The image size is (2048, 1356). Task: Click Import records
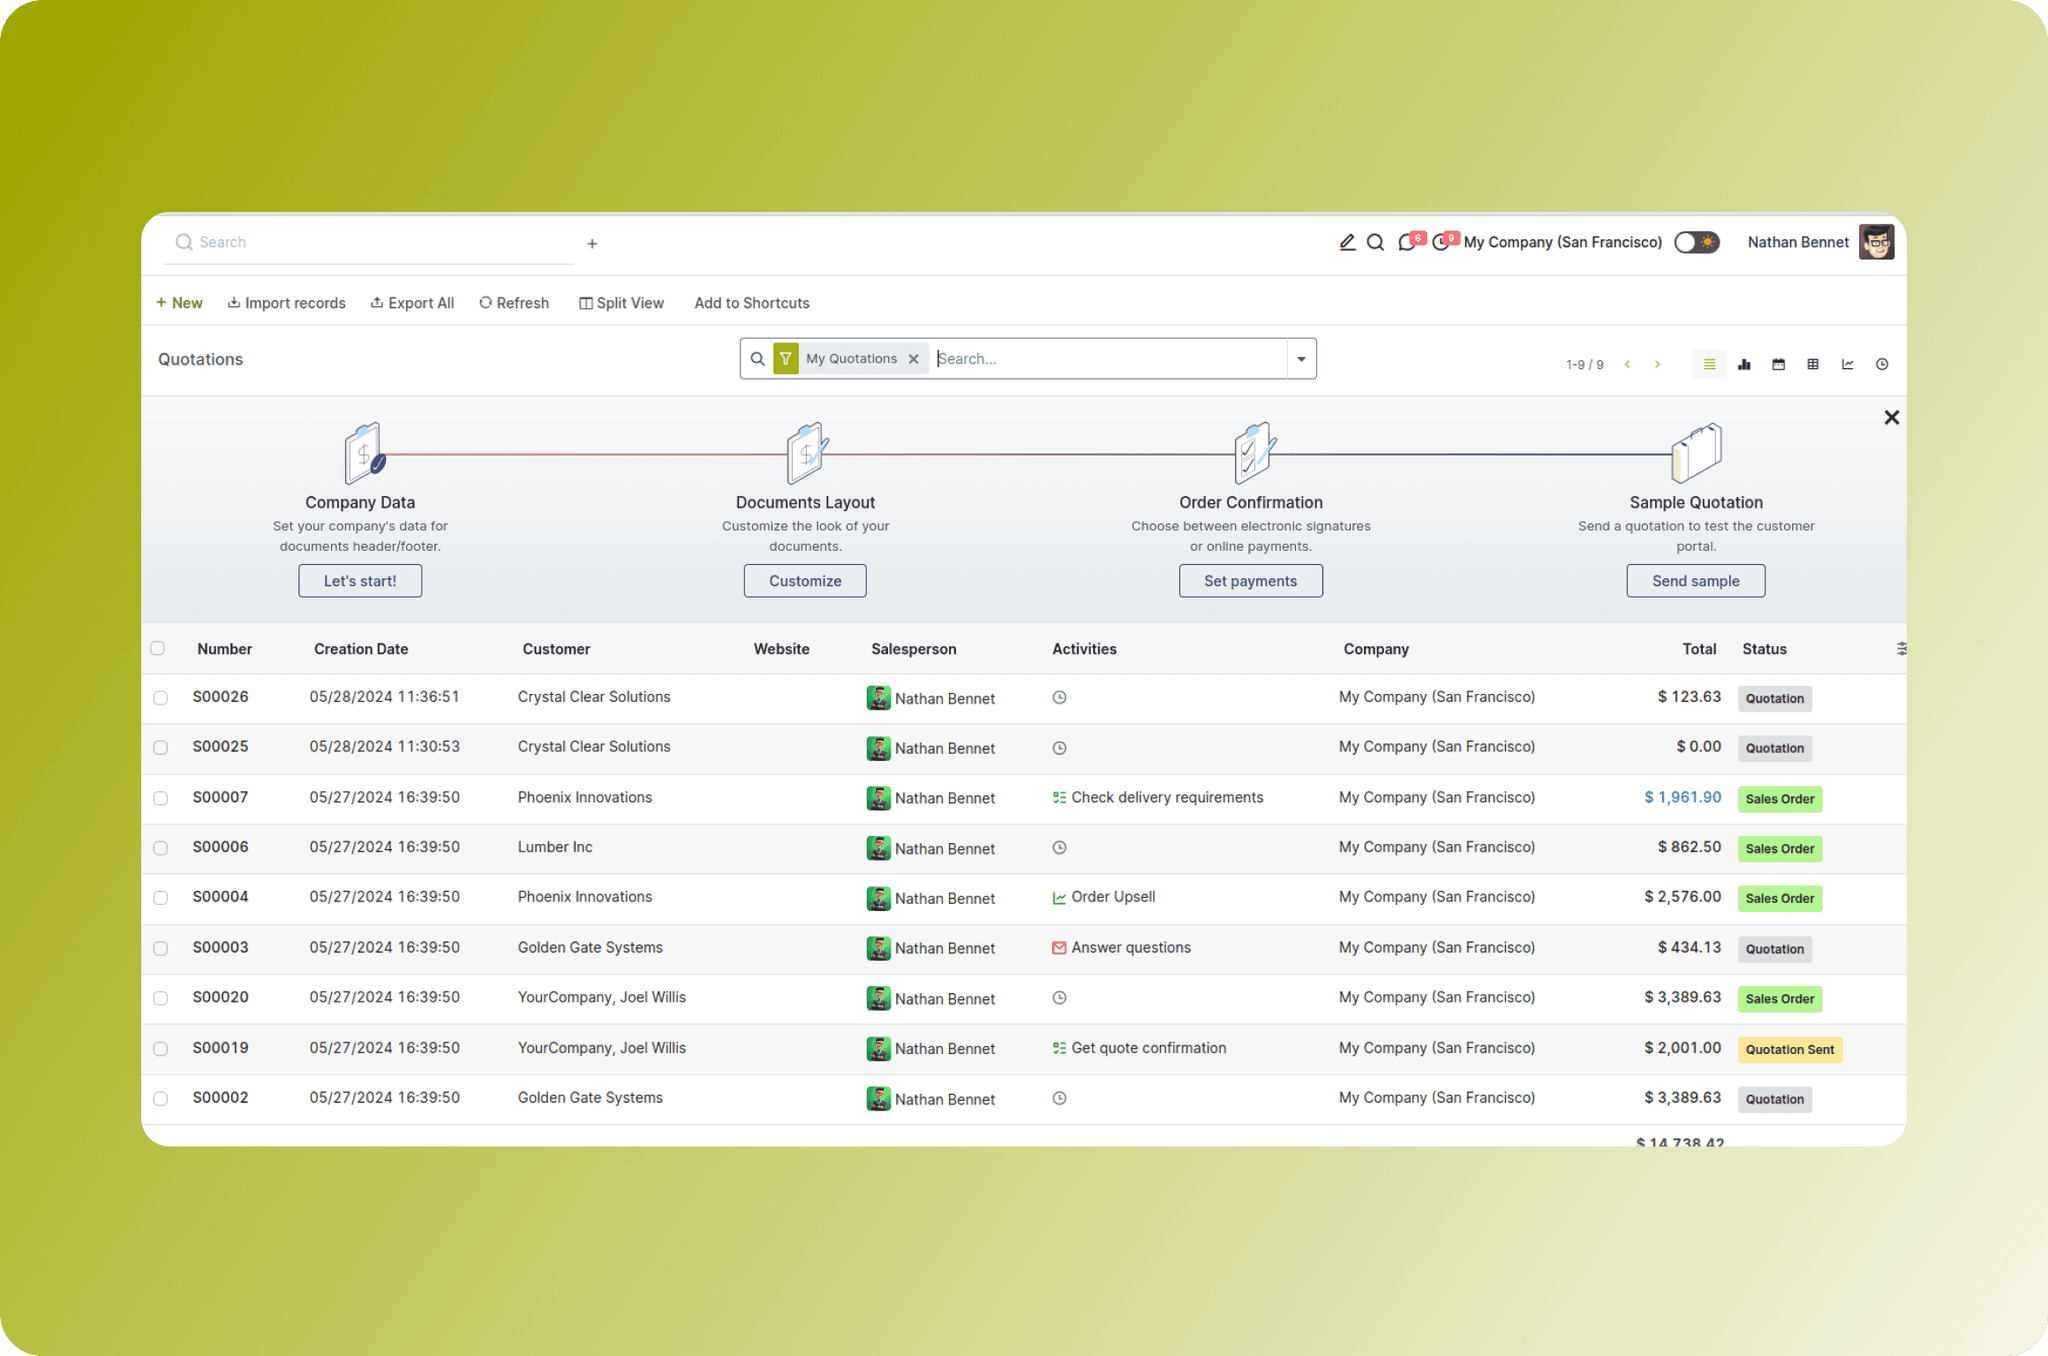(x=286, y=303)
